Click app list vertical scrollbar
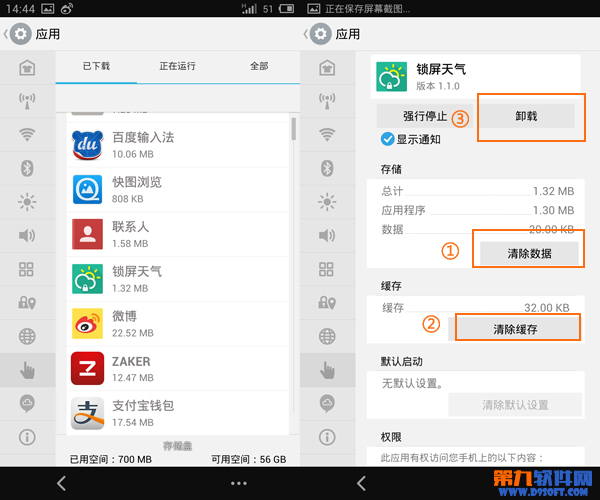This screenshot has height=500, width=600. coord(293,129)
